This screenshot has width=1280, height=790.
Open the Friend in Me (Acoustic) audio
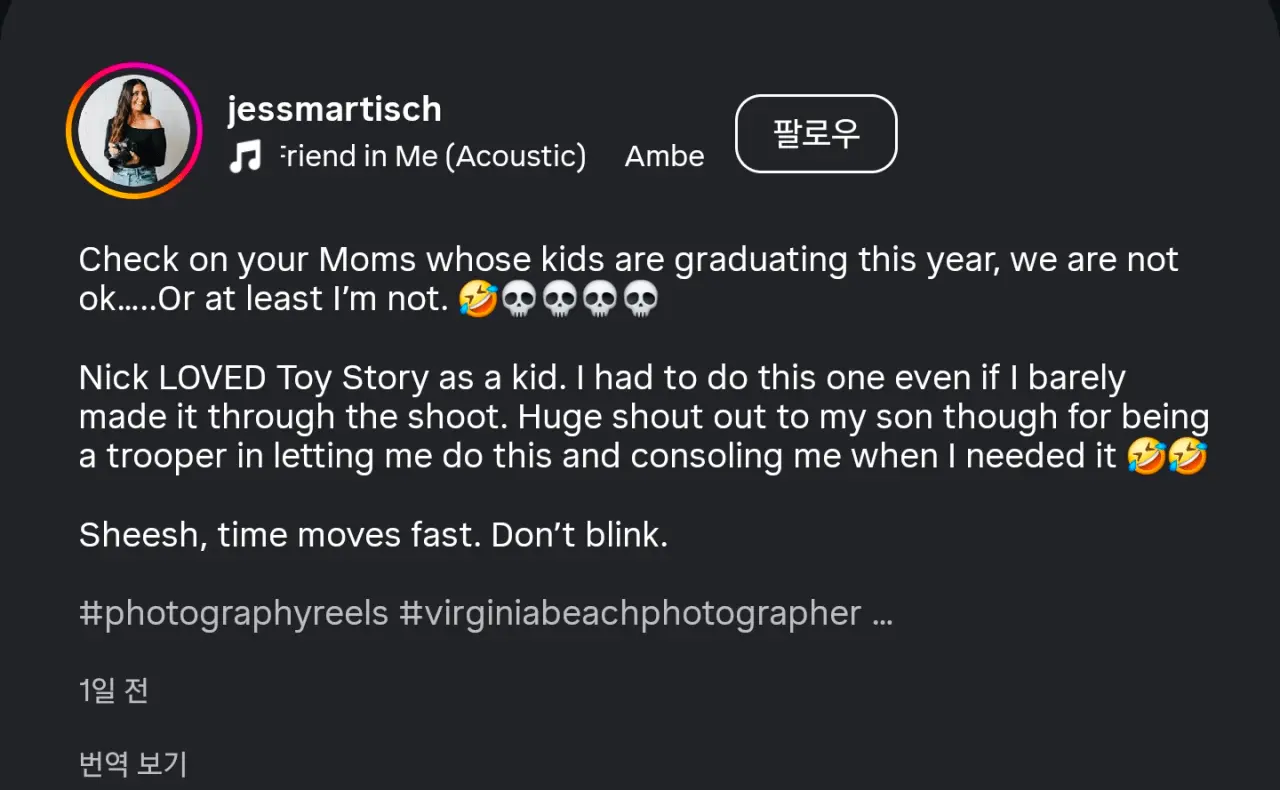point(431,156)
